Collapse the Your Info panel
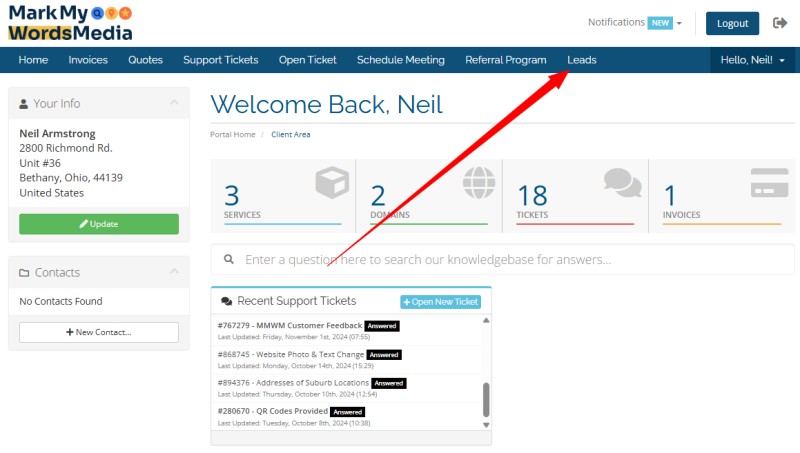This screenshot has height=453, width=800. (x=174, y=103)
